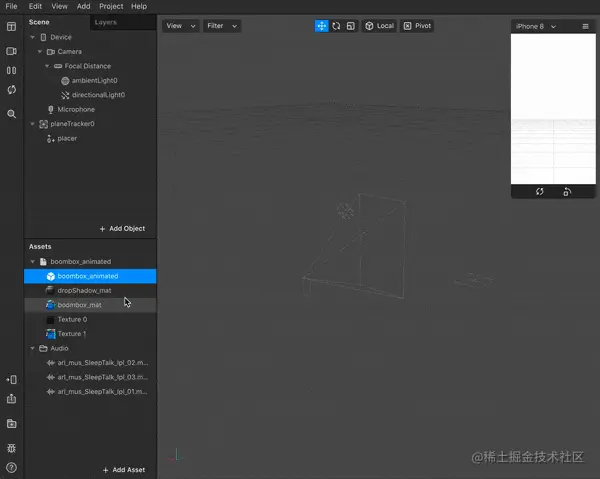
Task: Click the directionalLight0 light icon
Action: 65,95
